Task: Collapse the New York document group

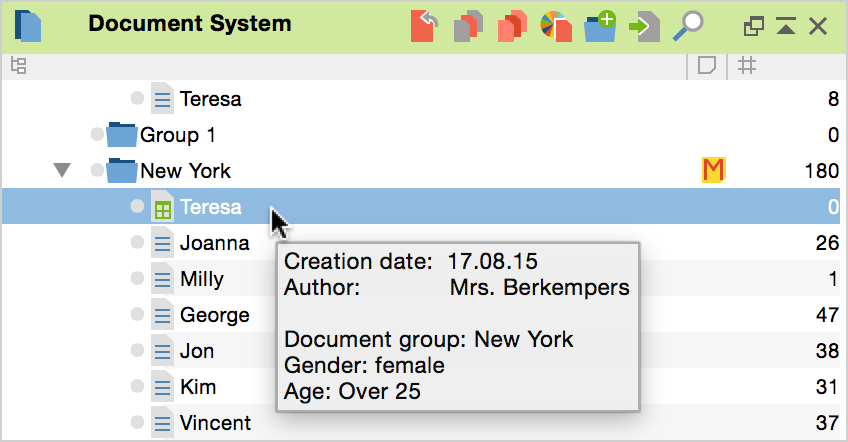Action: point(62,170)
